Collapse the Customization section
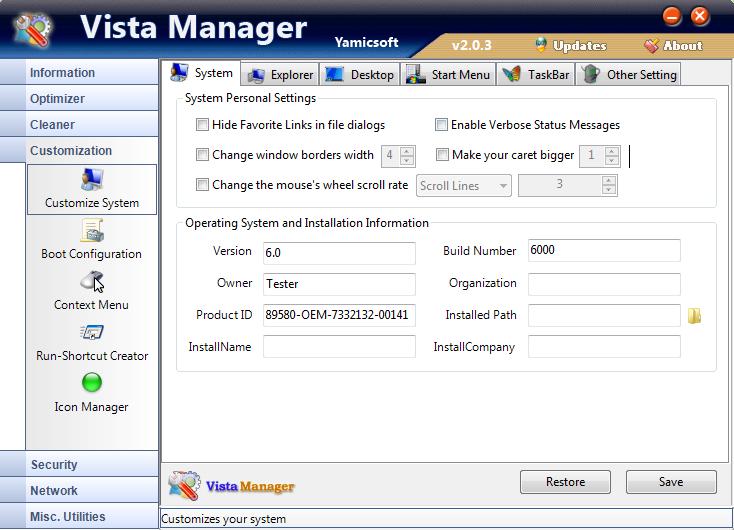Image resolution: width=734 pixels, height=530 pixels. 79,150
